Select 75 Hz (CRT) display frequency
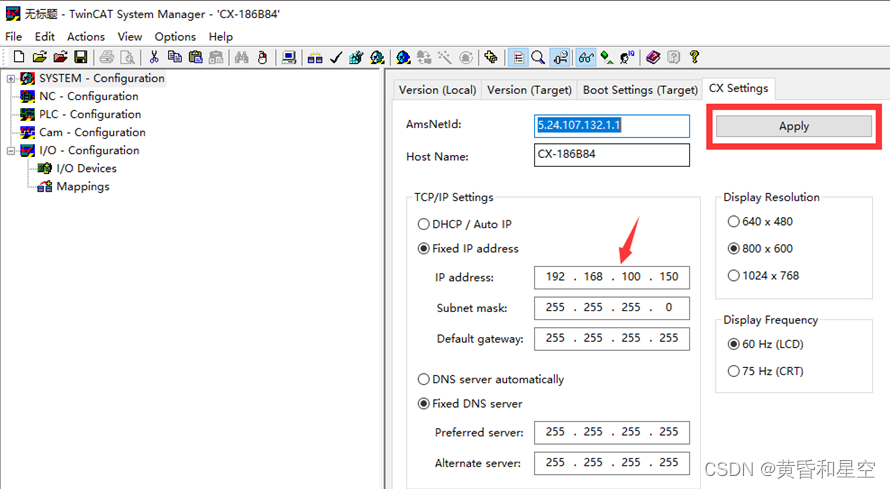890x489 pixels. [x=766, y=371]
